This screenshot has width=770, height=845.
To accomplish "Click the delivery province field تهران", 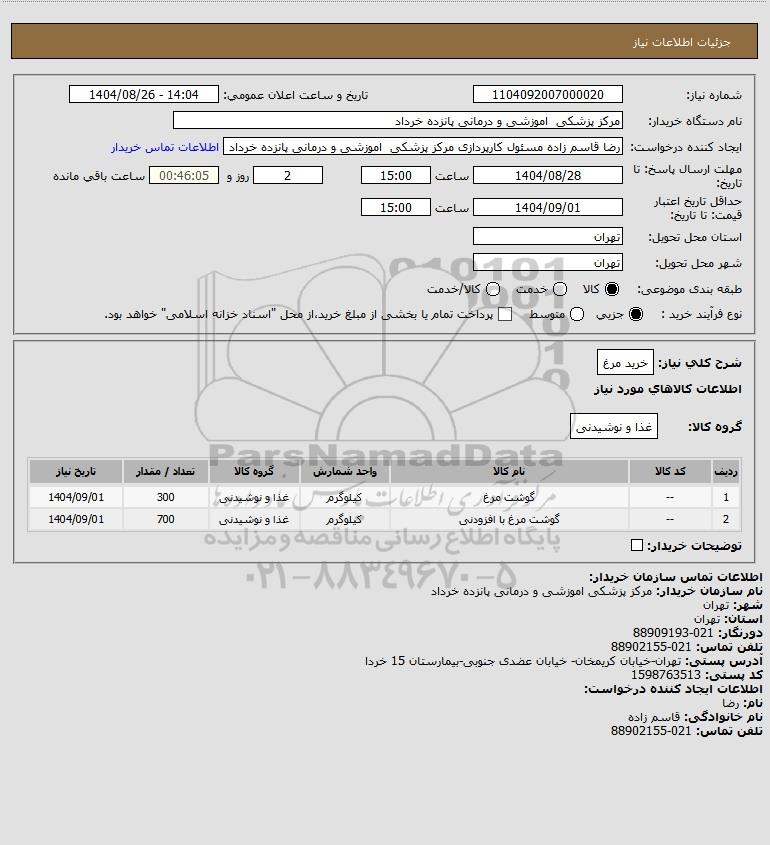I will point(547,237).
